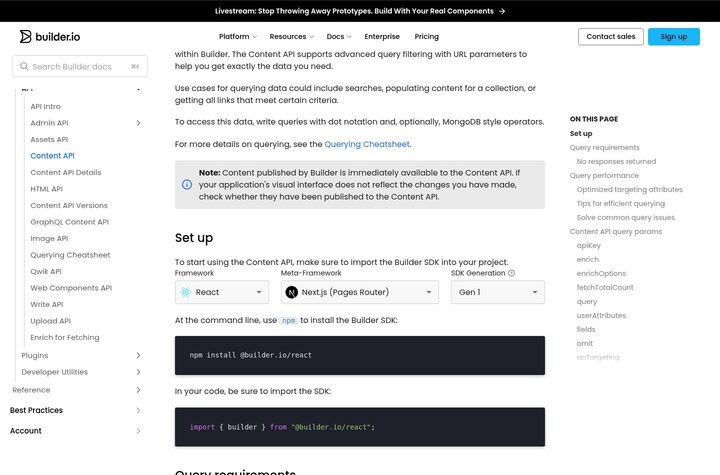Jump to userAttributes param
Screen dimensions: 720x475
pos(601,316)
